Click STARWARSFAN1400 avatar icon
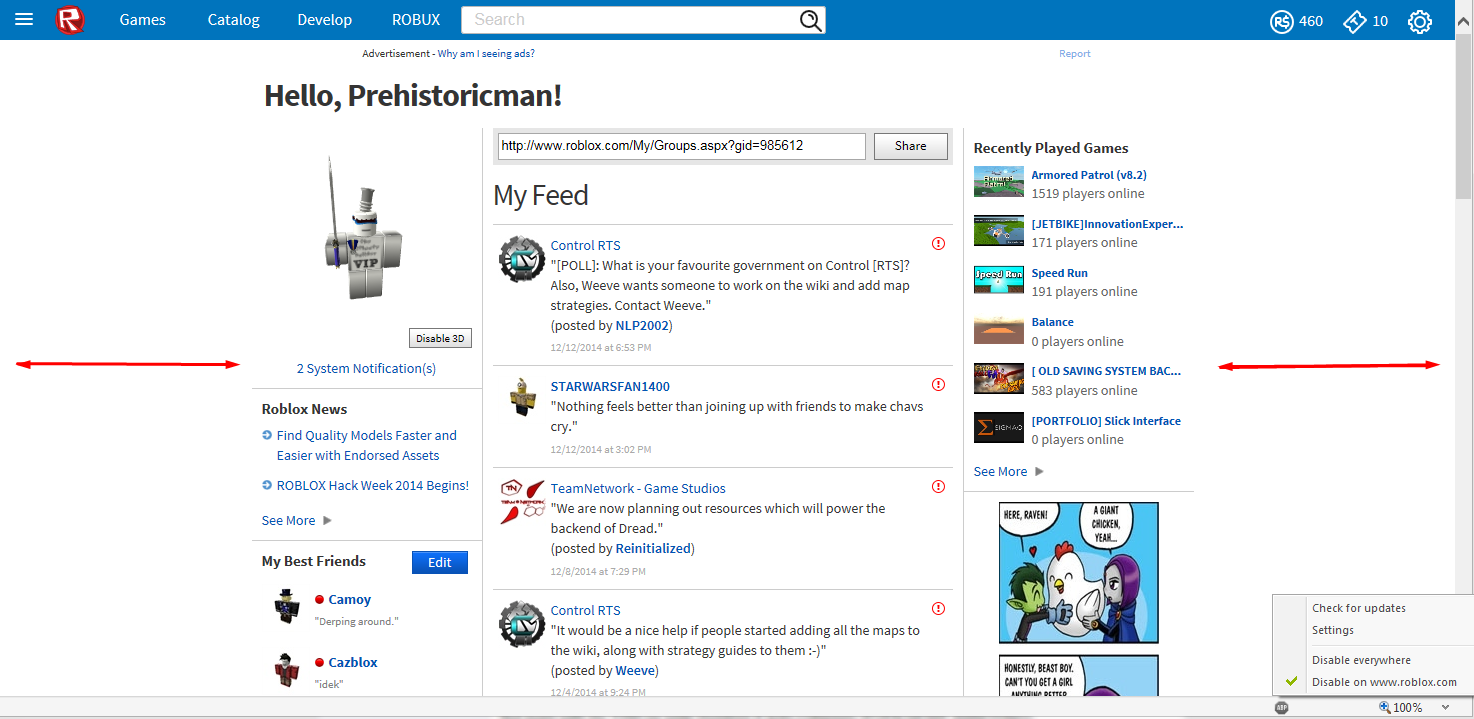The width and height of the screenshot is (1474, 719). click(x=521, y=397)
